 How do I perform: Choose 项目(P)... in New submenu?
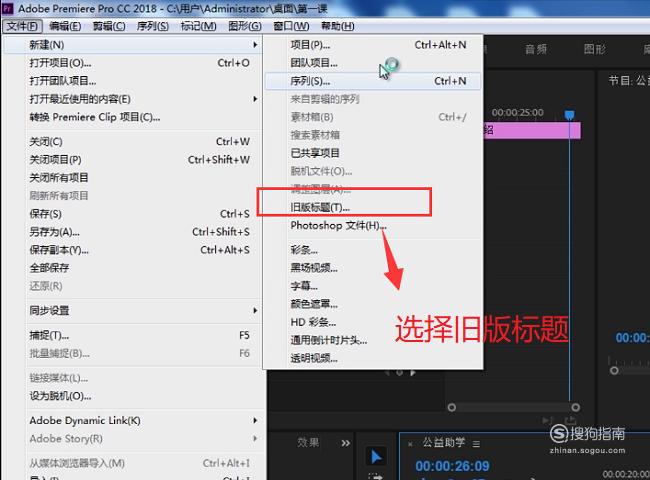tap(373, 45)
